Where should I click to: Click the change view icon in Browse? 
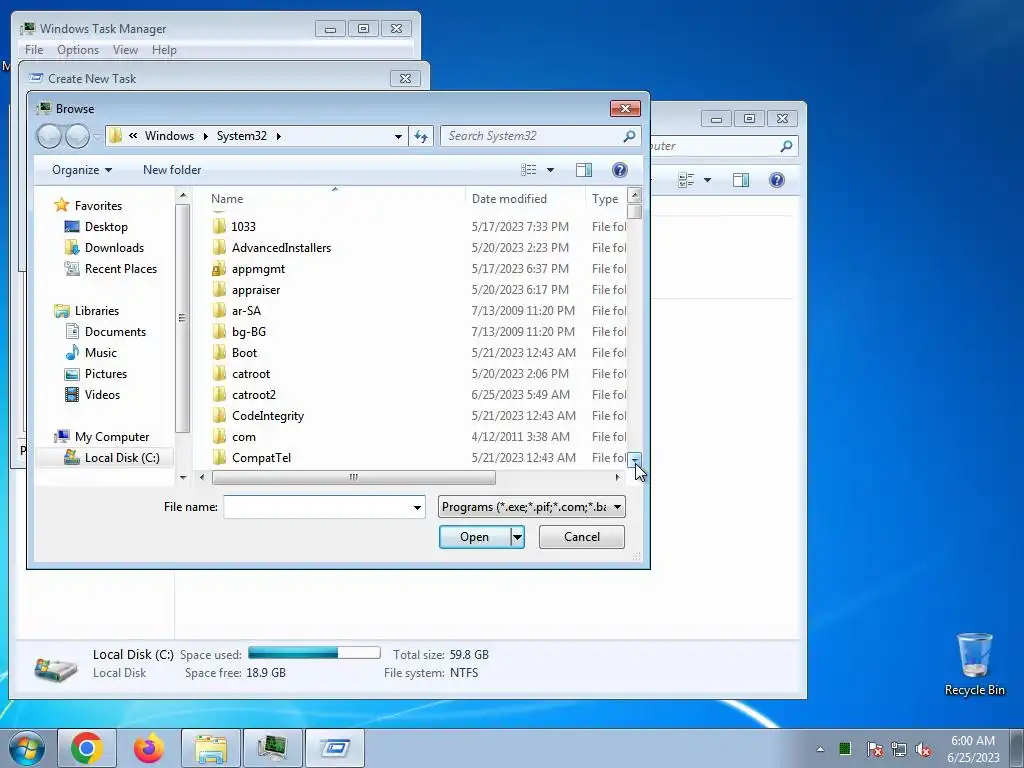point(529,170)
